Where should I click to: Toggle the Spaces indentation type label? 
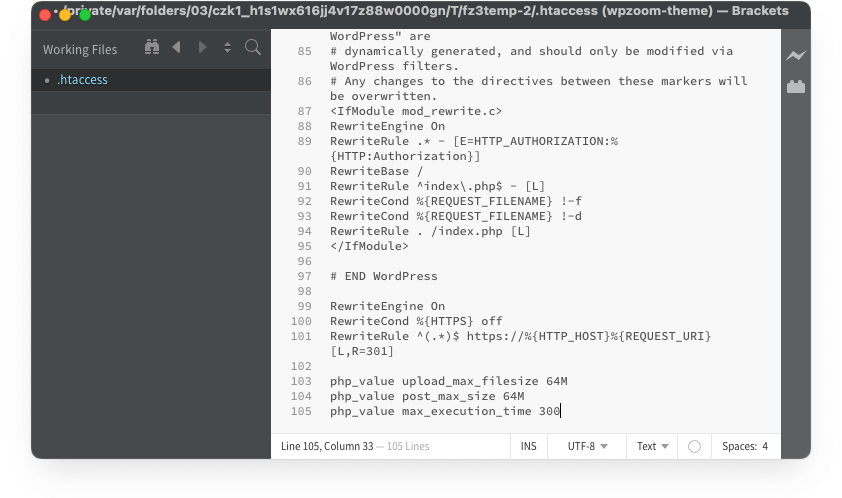click(739, 447)
